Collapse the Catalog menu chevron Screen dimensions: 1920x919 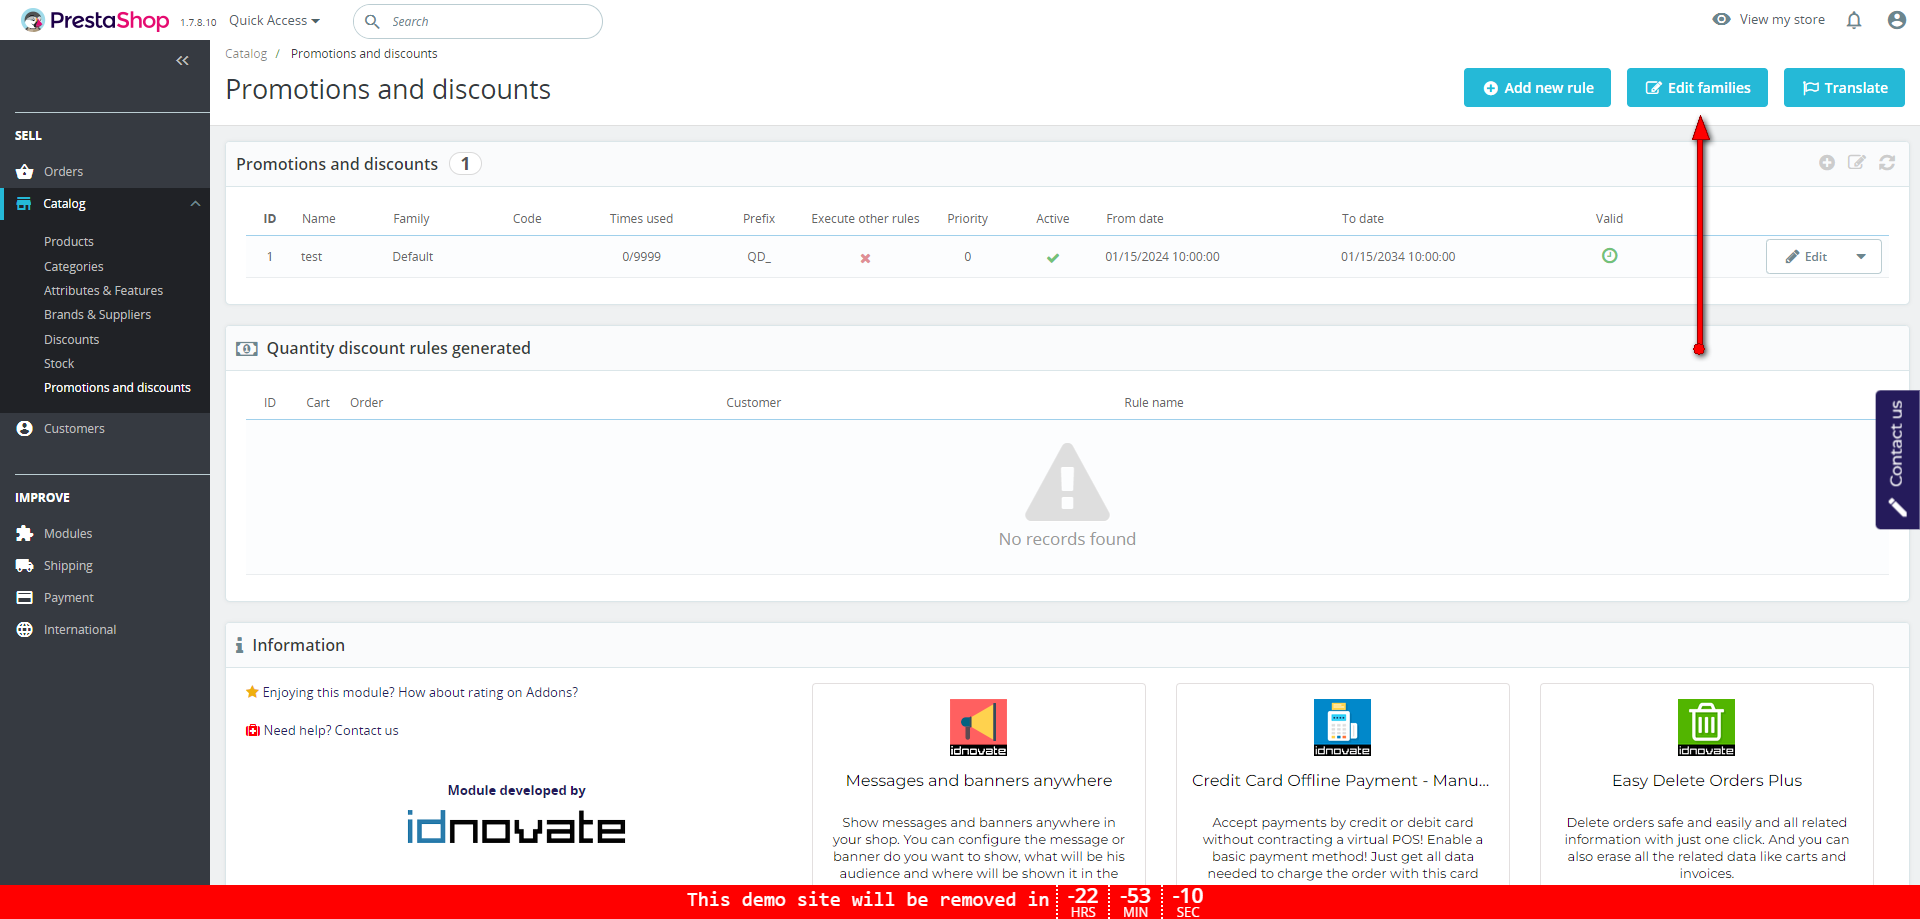tap(195, 204)
